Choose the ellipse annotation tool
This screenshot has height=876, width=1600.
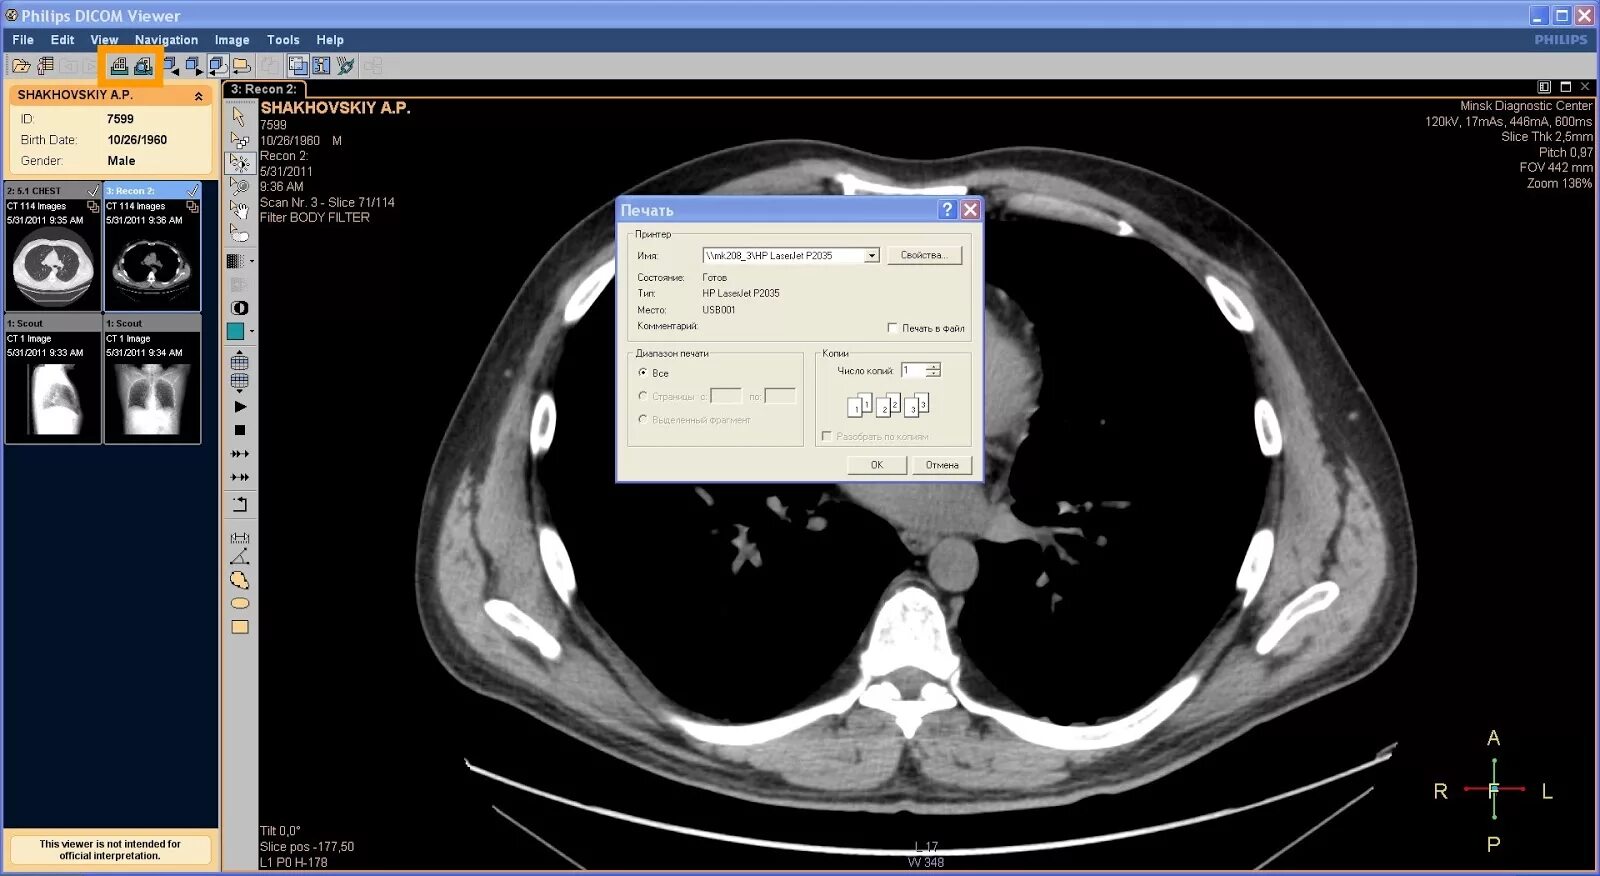(x=240, y=604)
